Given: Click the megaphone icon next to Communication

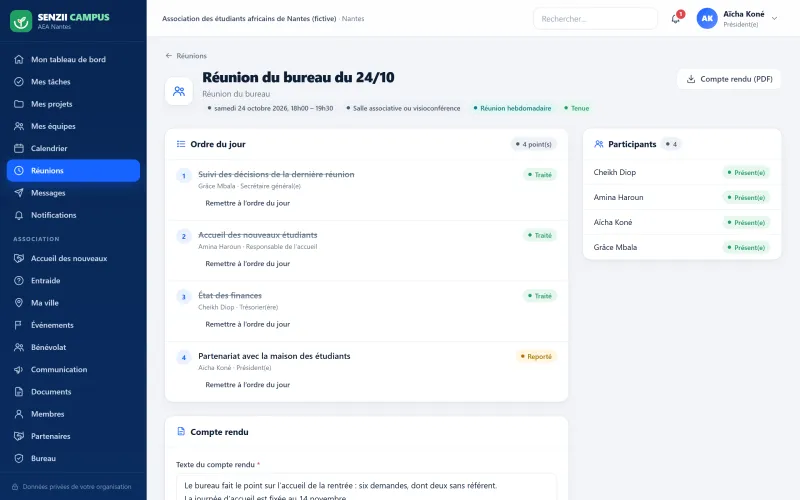Looking at the screenshot, I should 19,369.
